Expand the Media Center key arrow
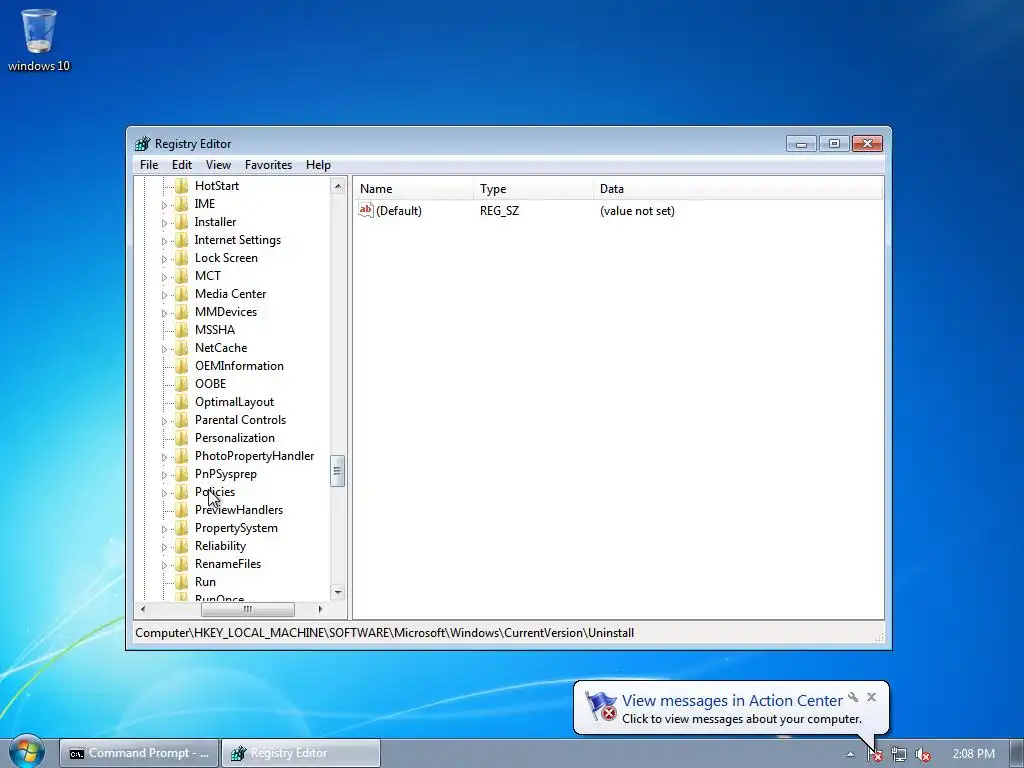The width and height of the screenshot is (1024, 768). [165, 295]
